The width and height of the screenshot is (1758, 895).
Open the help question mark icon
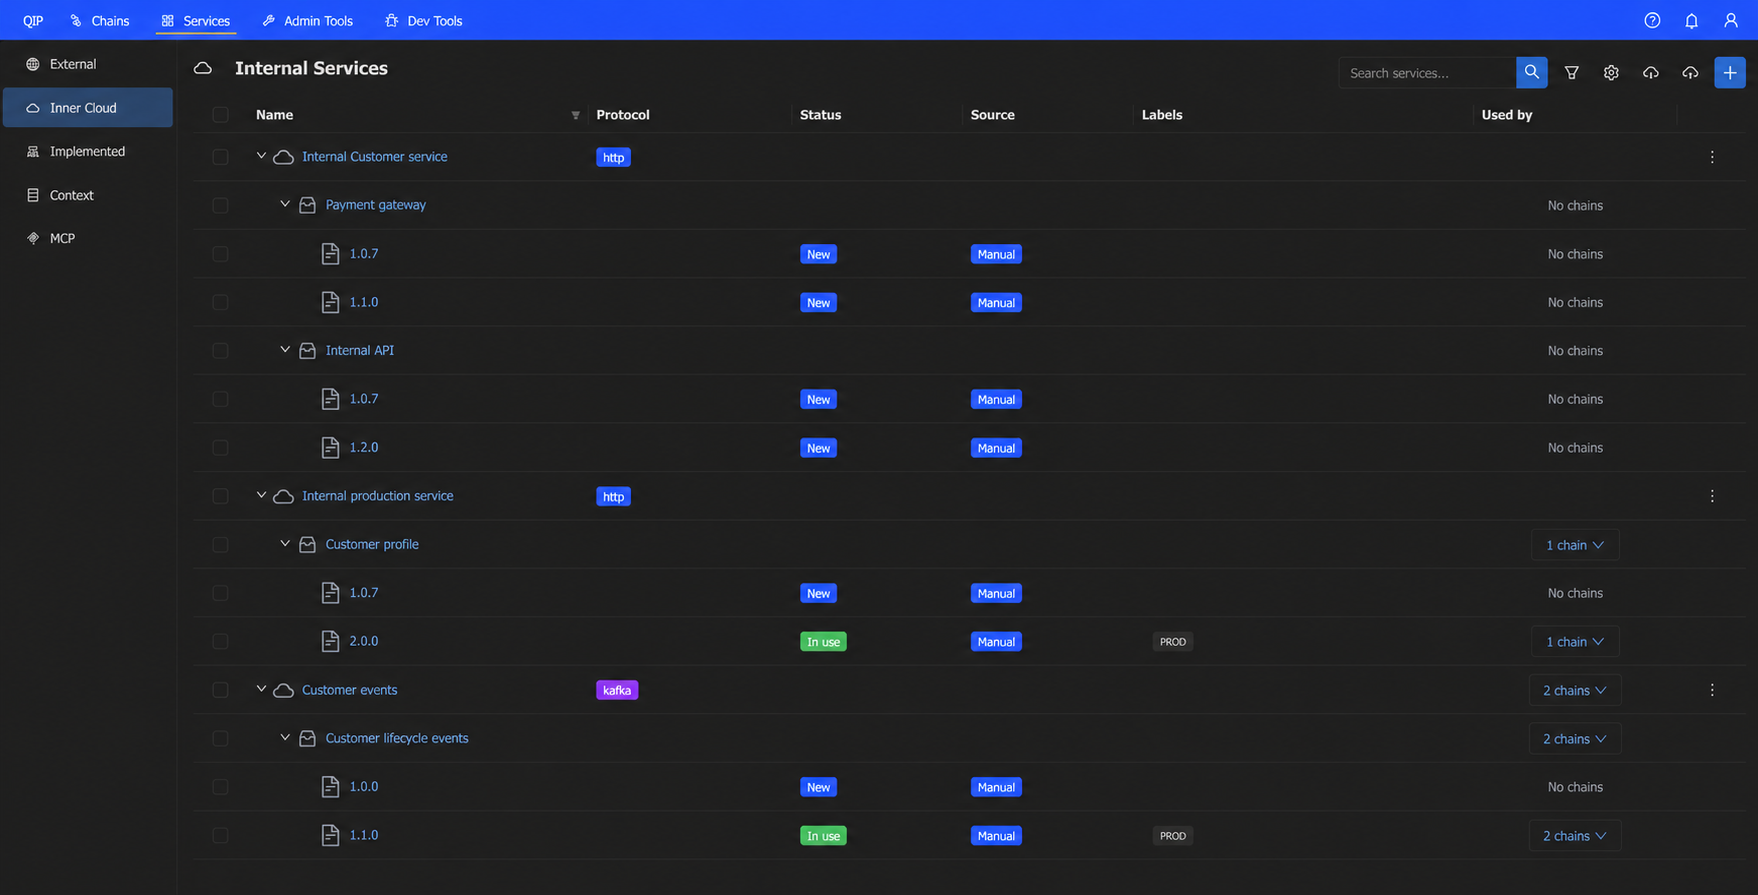(x=1652, y=20)
